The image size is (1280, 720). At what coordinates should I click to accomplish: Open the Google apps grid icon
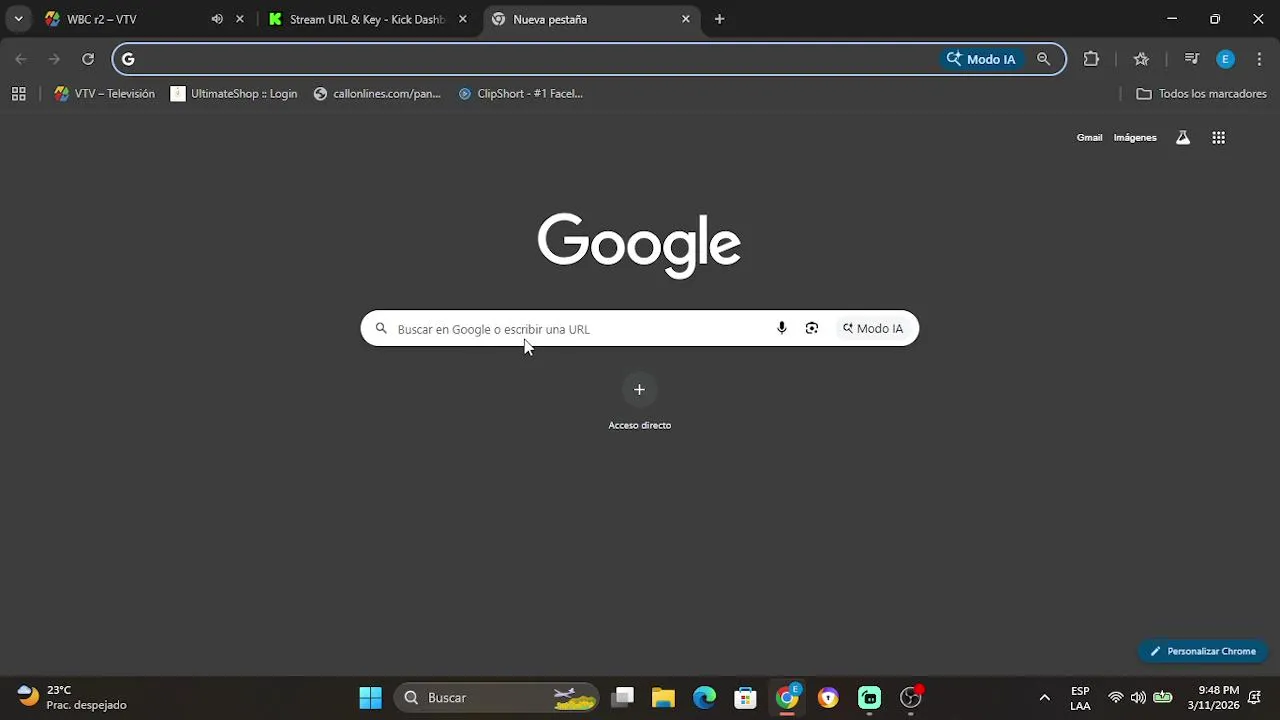point(1218,138)
